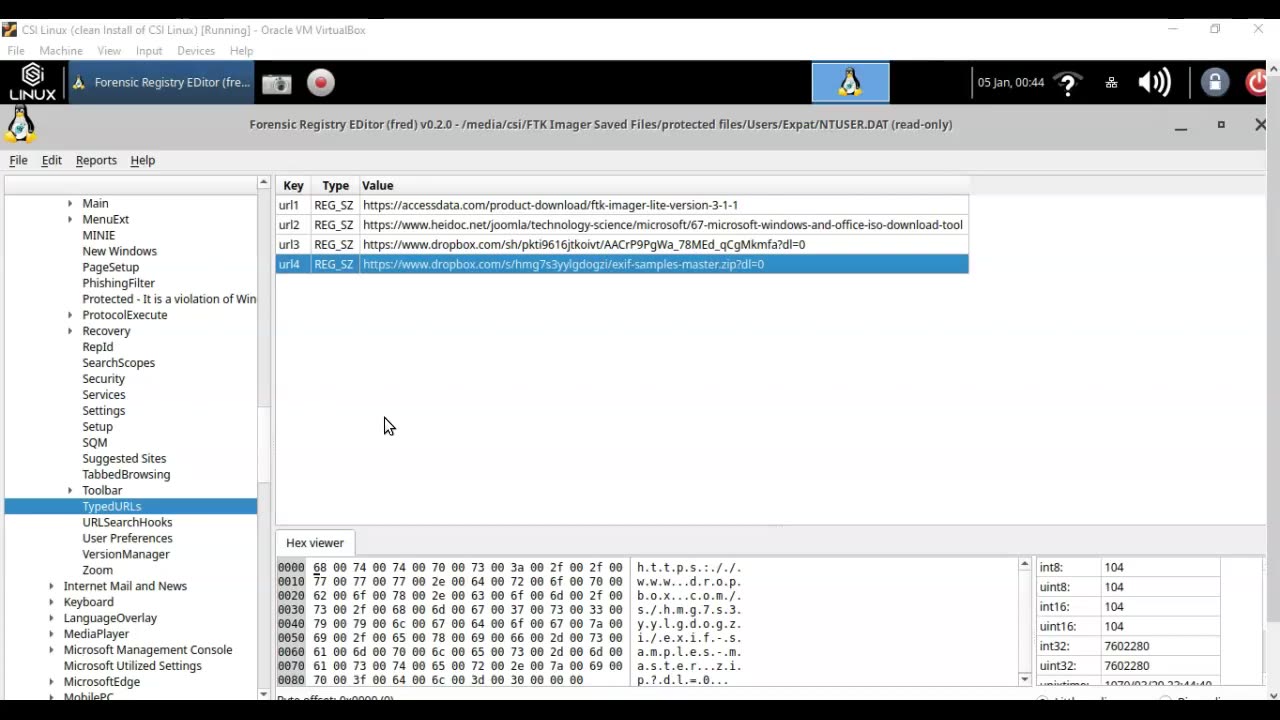This screenshot has width=1280, height=720.
Task: Click the Tux penguin icon in the taskbar
Action: 849,82
